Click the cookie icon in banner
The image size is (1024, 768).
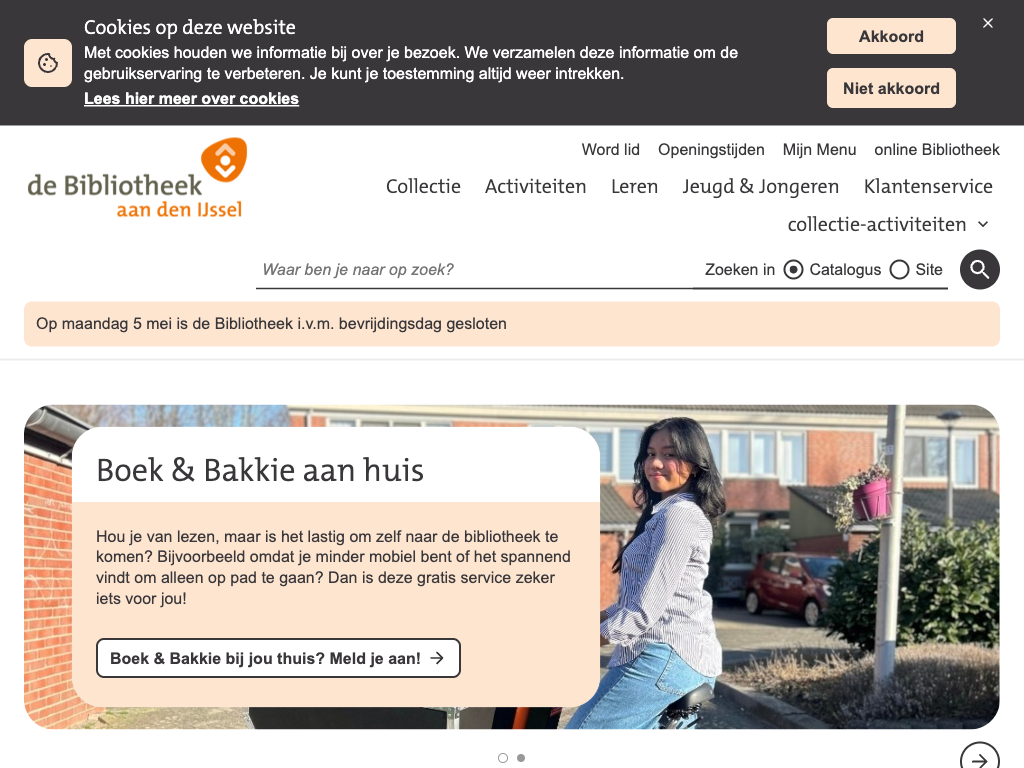(48, 63)
